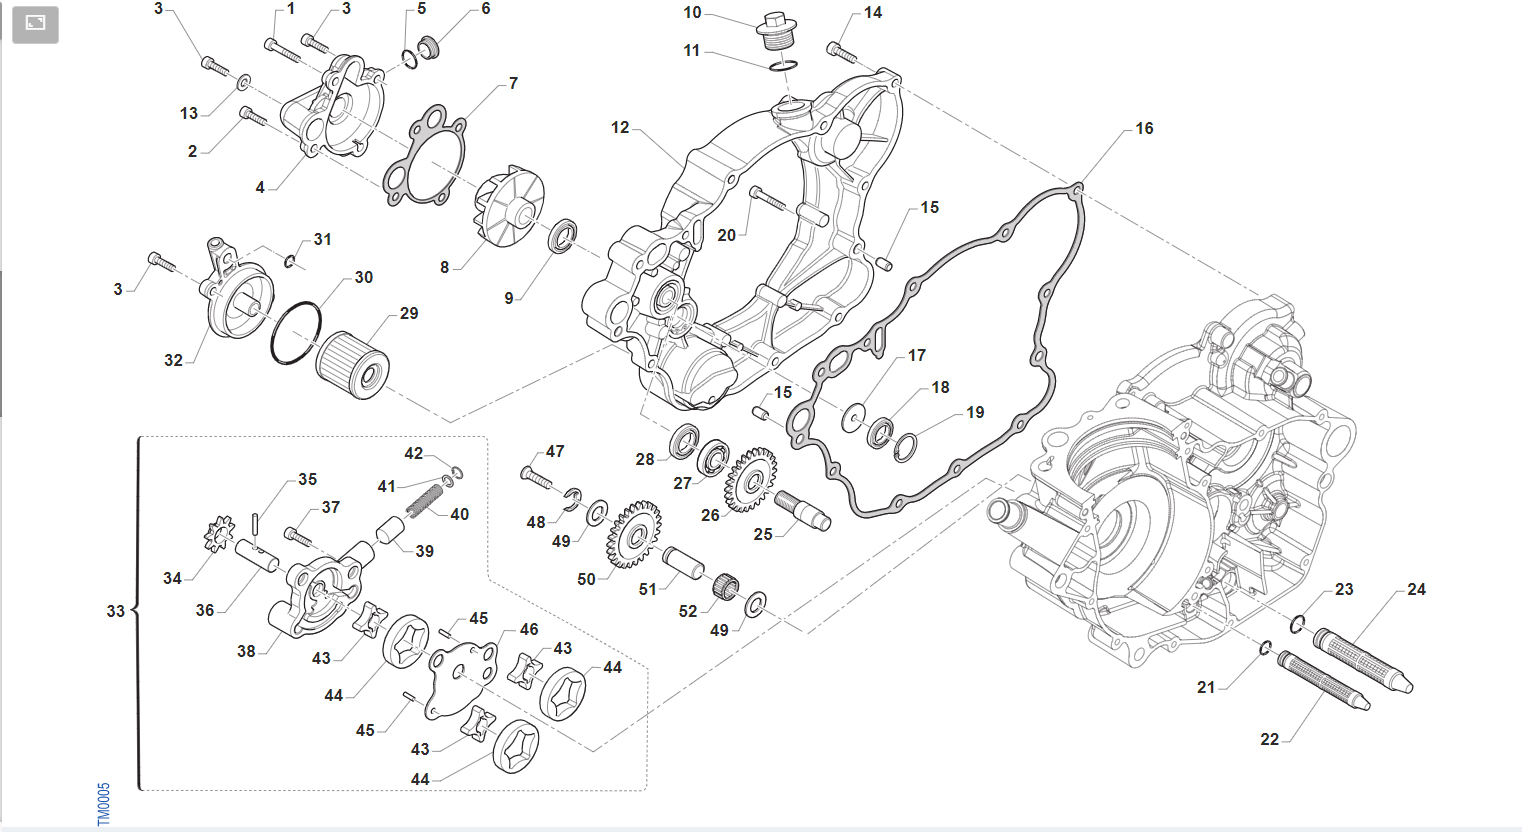Click callout number 11 label
The width and height of the screenshot is (1522, 832).
pyautogui.click(x=692, y=51)
